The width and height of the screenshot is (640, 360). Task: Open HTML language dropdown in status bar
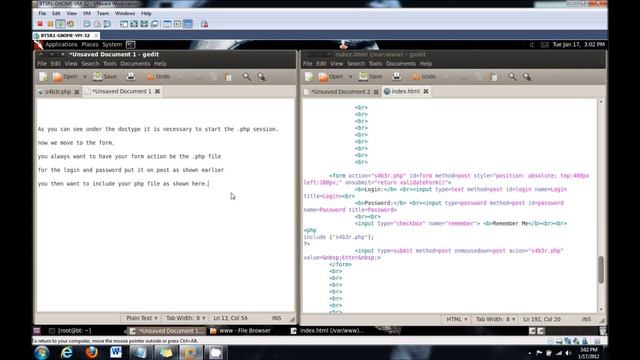(x=457, y=319)
